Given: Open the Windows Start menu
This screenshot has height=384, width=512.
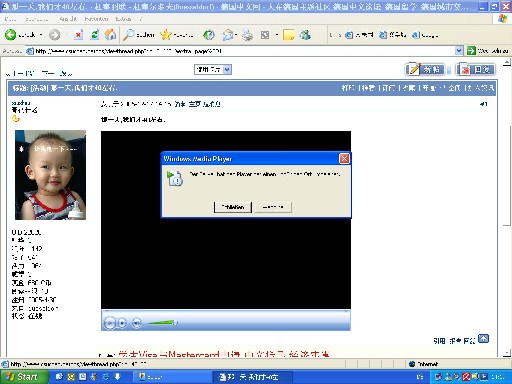Looking at the screenshot, I should point(22,377).
